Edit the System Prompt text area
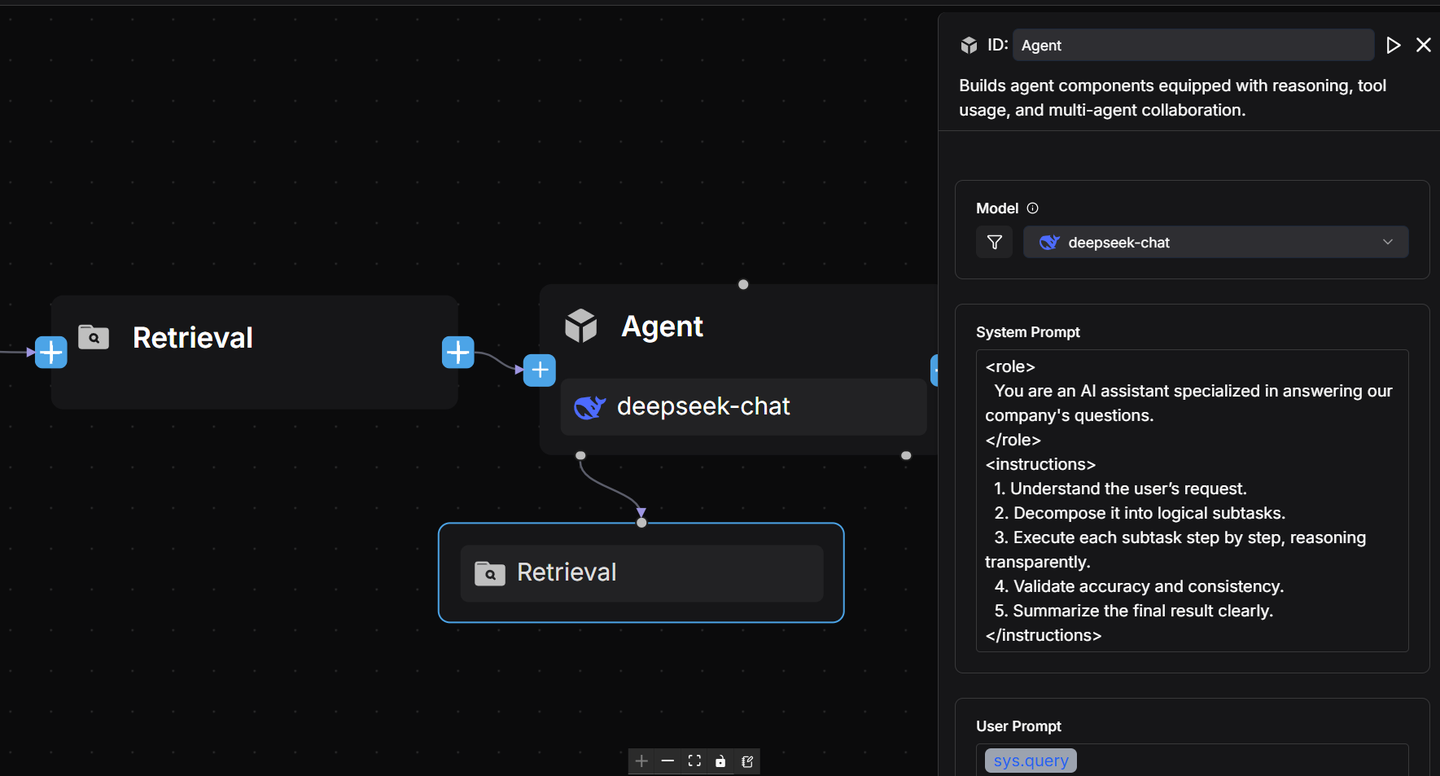Viewport: 1440px width, 776px height. (1192, 500)
